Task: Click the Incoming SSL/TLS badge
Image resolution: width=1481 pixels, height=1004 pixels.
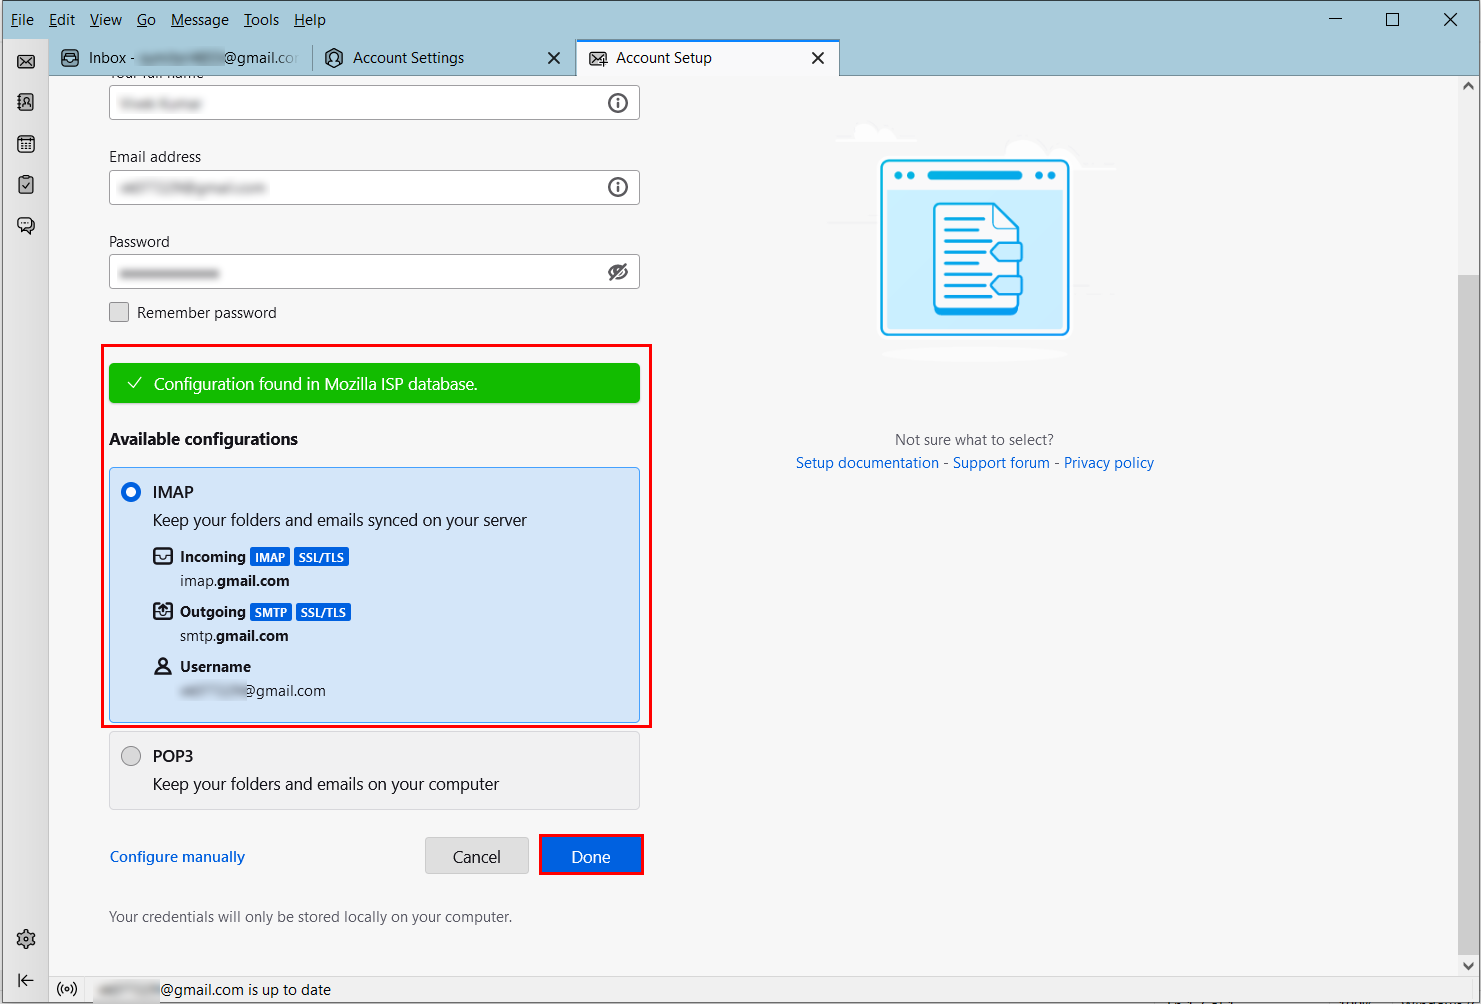Action: [322, 557]
